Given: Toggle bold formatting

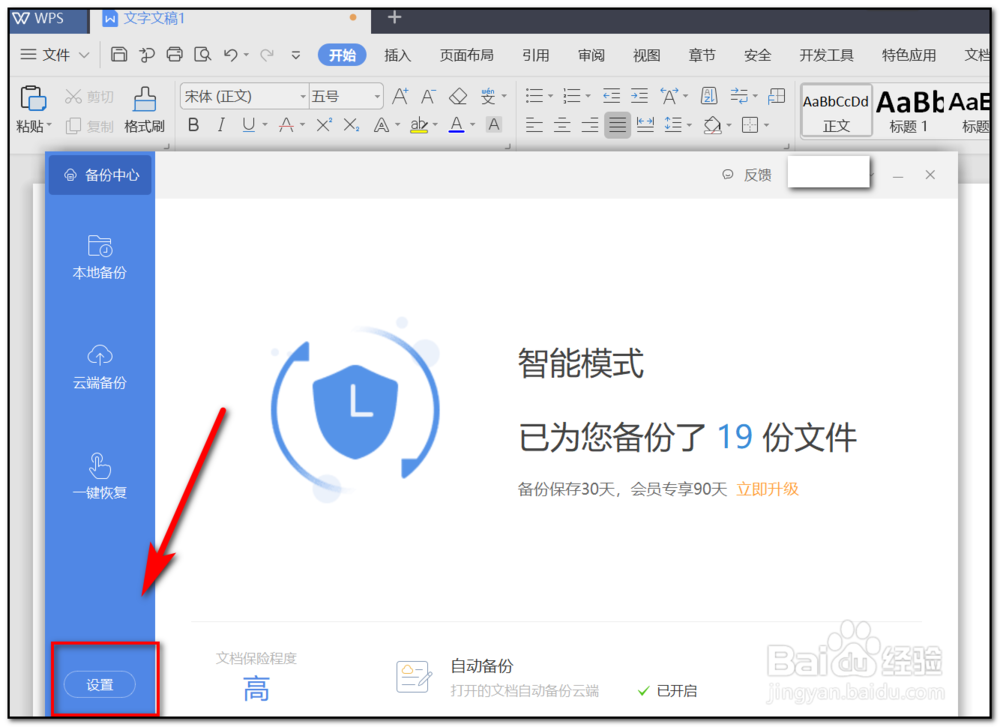Looking at the screenshot, I should tap(193, 125).
